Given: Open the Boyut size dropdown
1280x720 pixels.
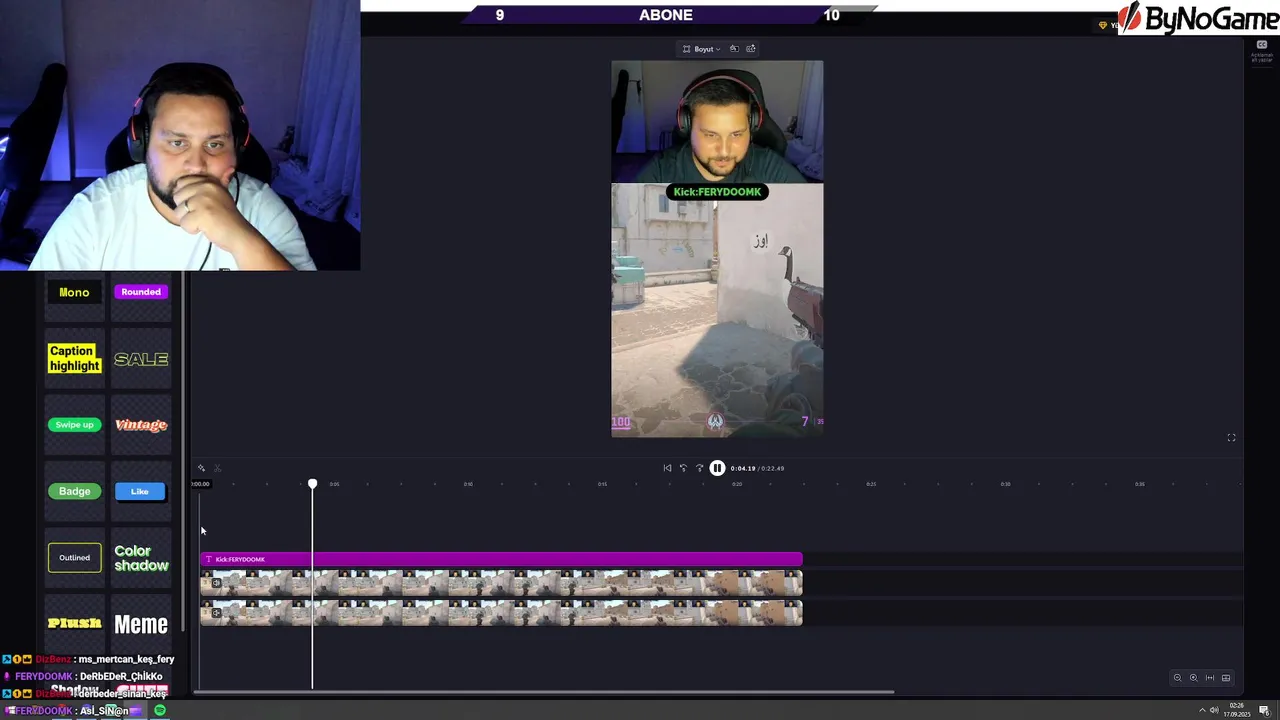Looking at the screenshot, I should tap(702, 49).
